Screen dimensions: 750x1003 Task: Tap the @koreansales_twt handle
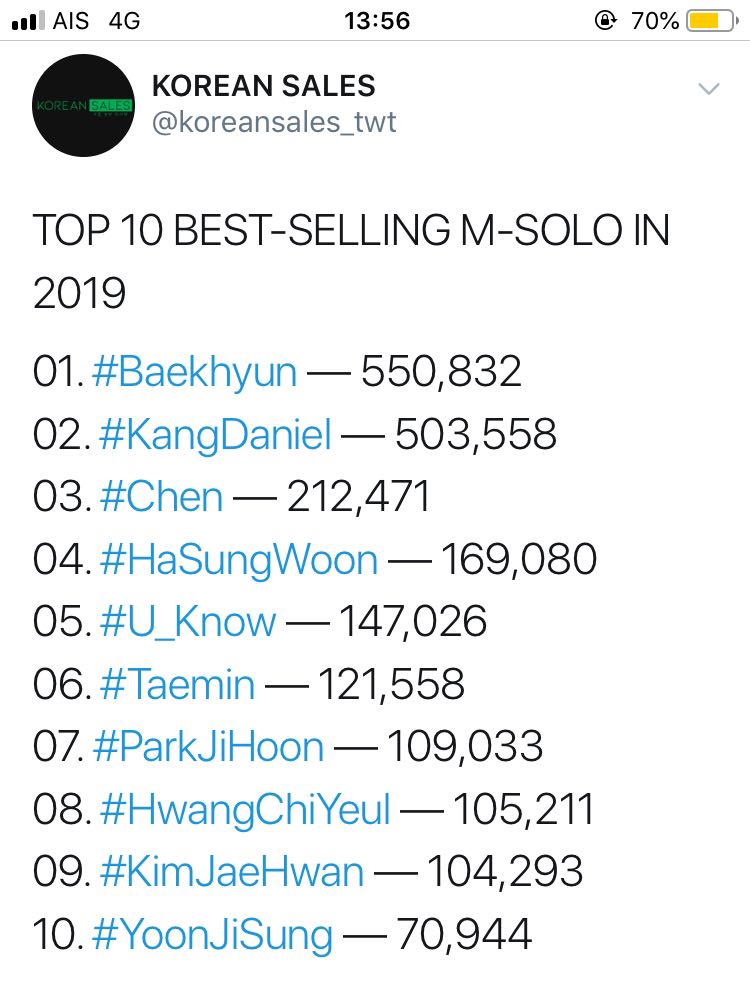coord(274,122)
